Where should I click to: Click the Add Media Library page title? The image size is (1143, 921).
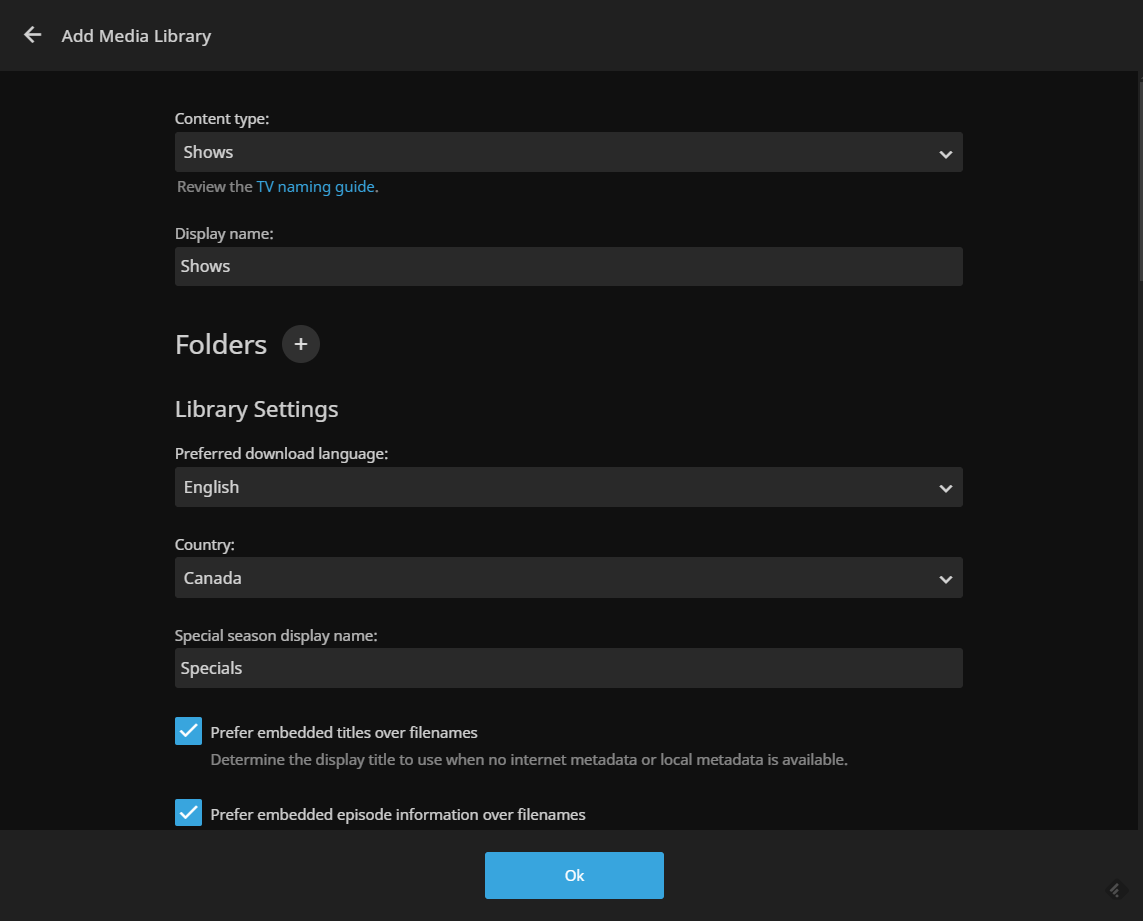pyautogui.click(x=136, y=36)
